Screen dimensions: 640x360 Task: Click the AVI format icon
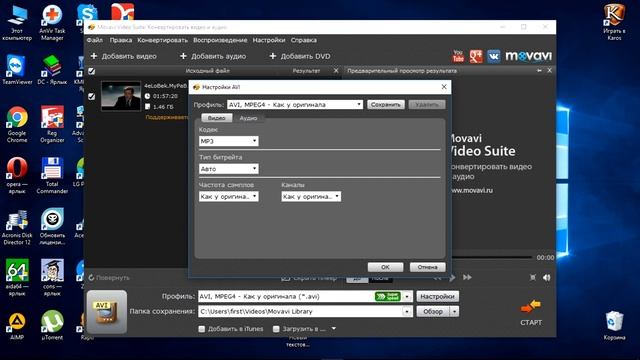pyautogui.click(x=107, y=312)
